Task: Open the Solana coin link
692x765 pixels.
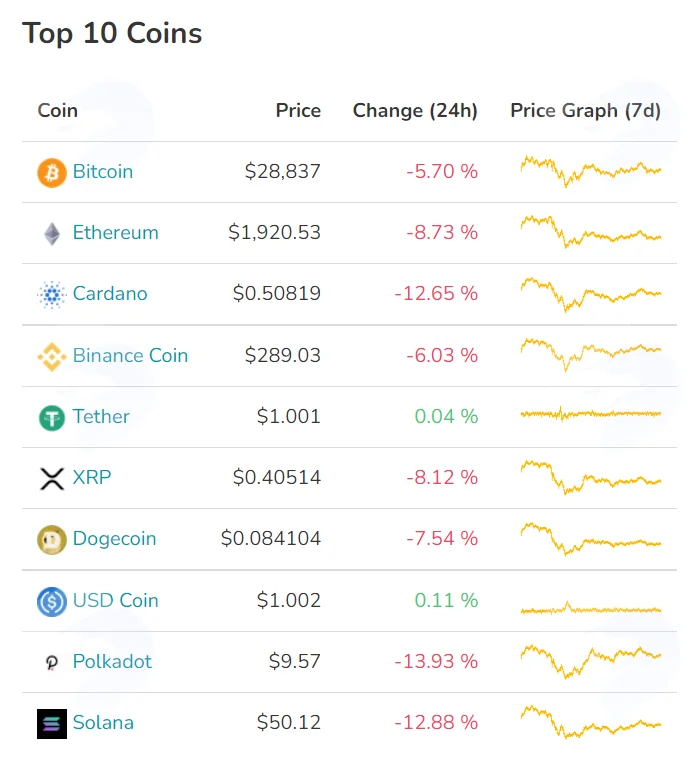Action: click(103, 723)
